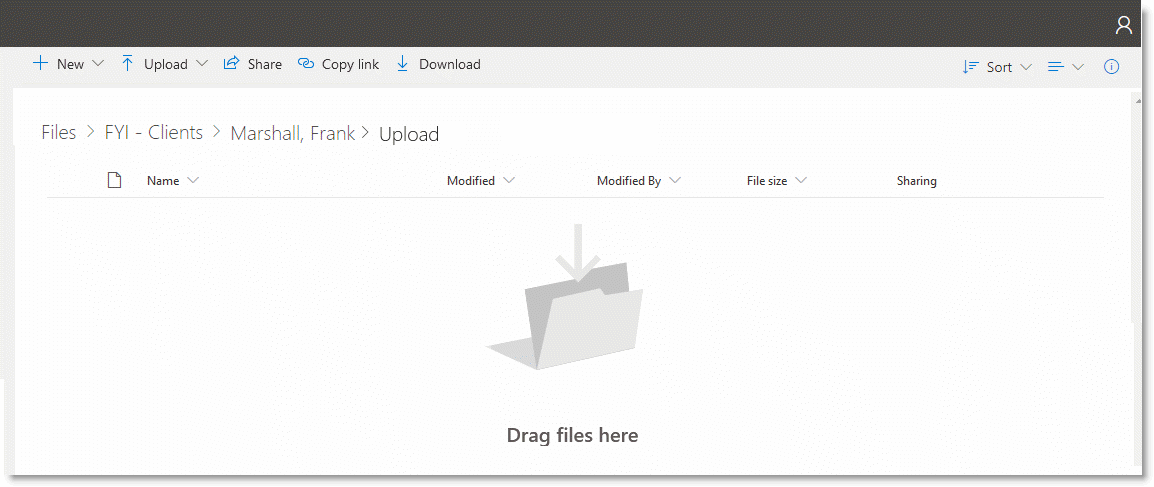Open the information details pane icon
Viewport: 1154px width, 487px height.
(1111, 67)
